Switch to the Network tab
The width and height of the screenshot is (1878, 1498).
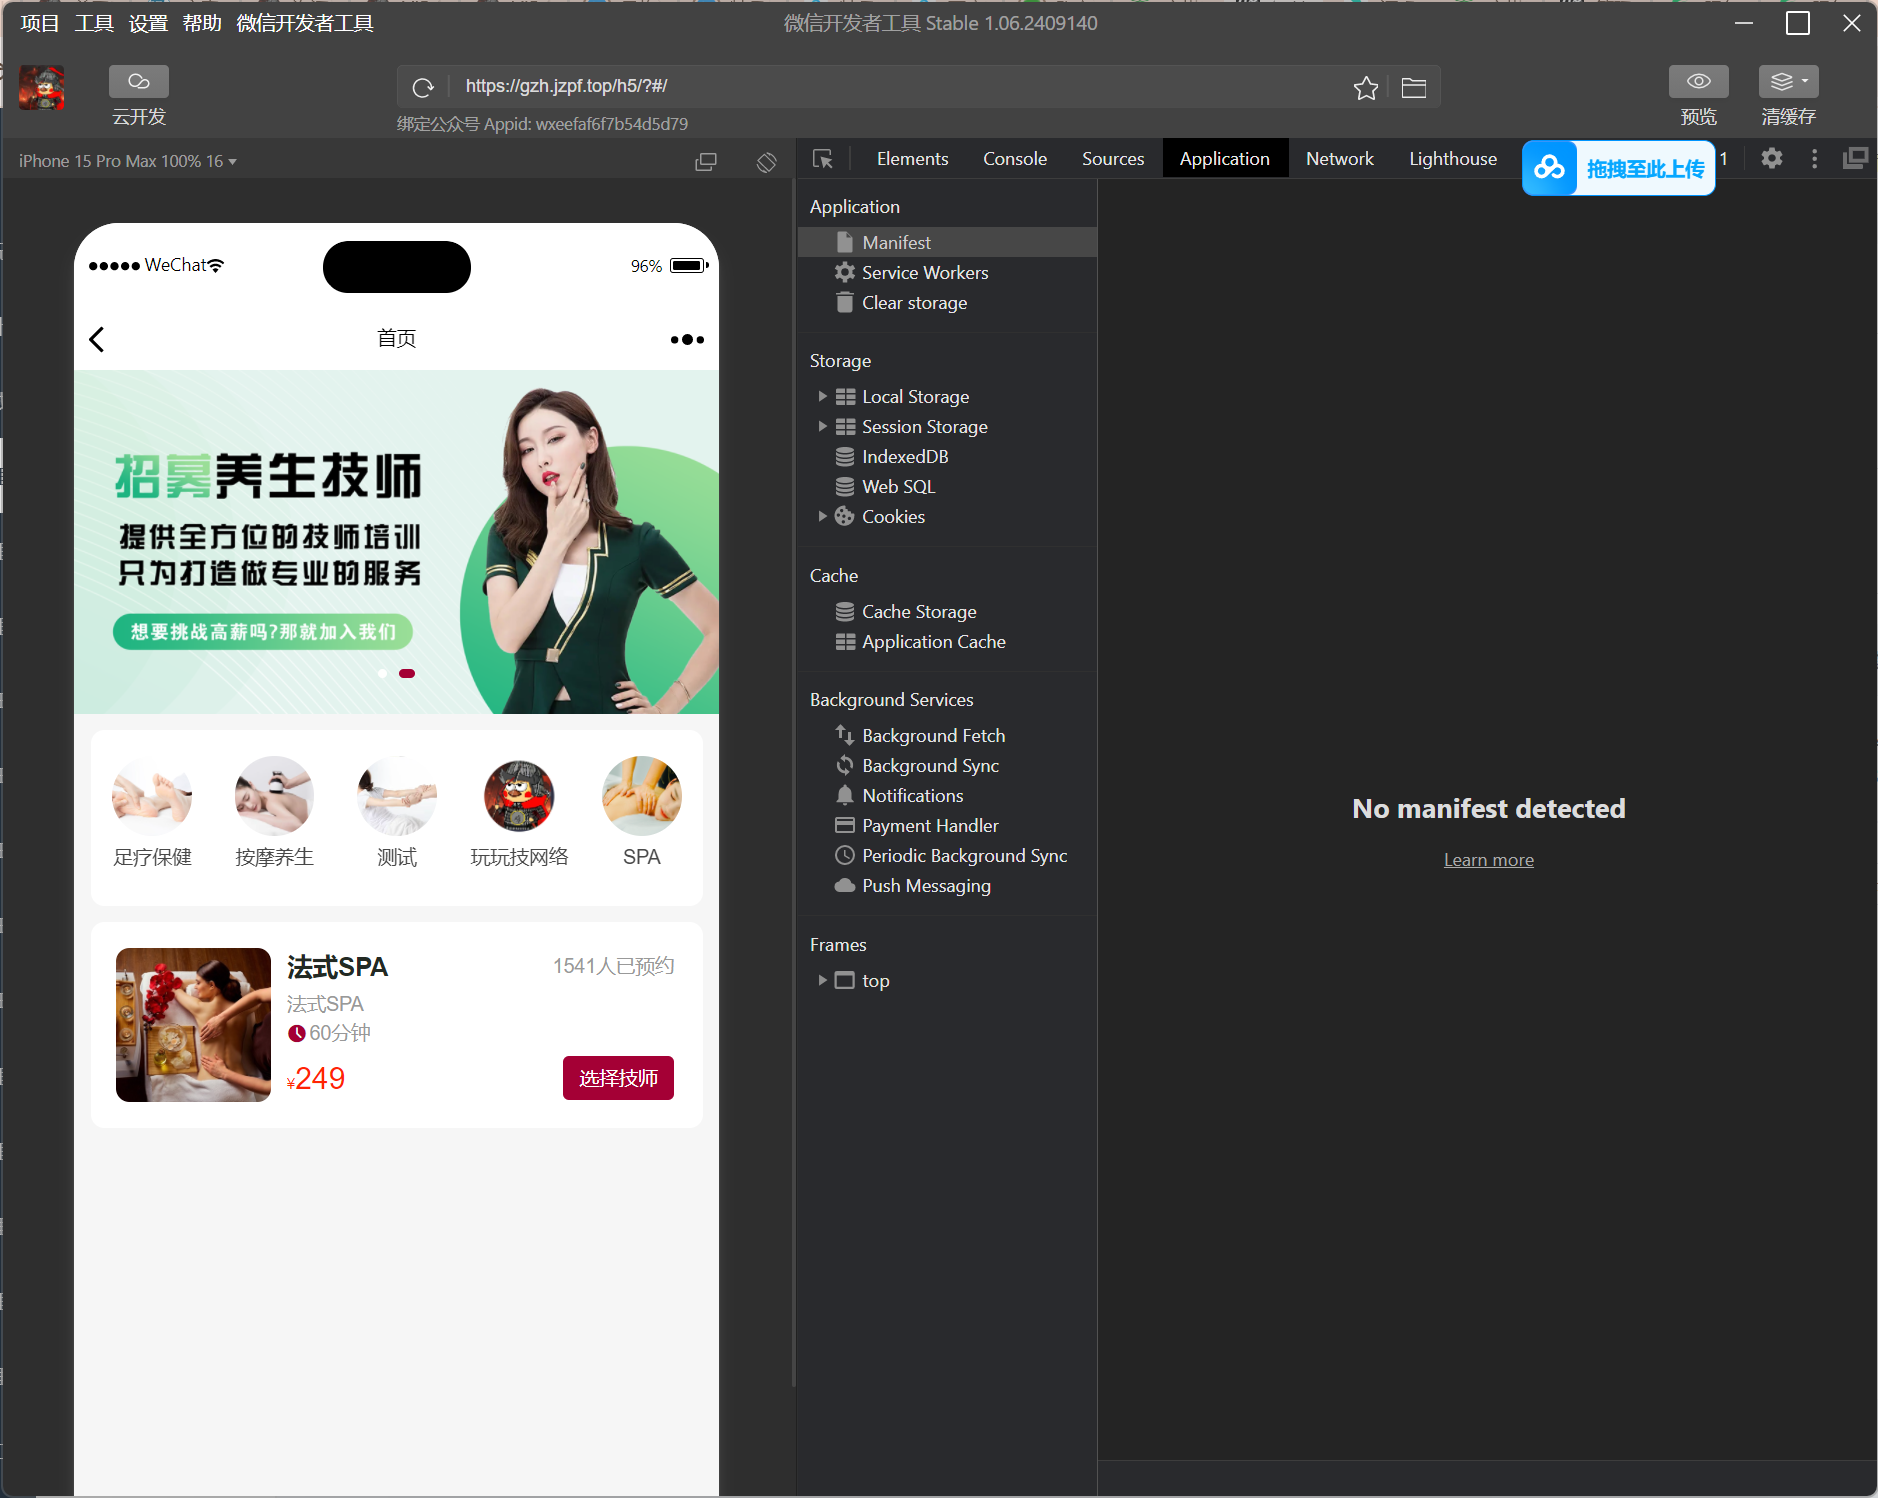1339,159
